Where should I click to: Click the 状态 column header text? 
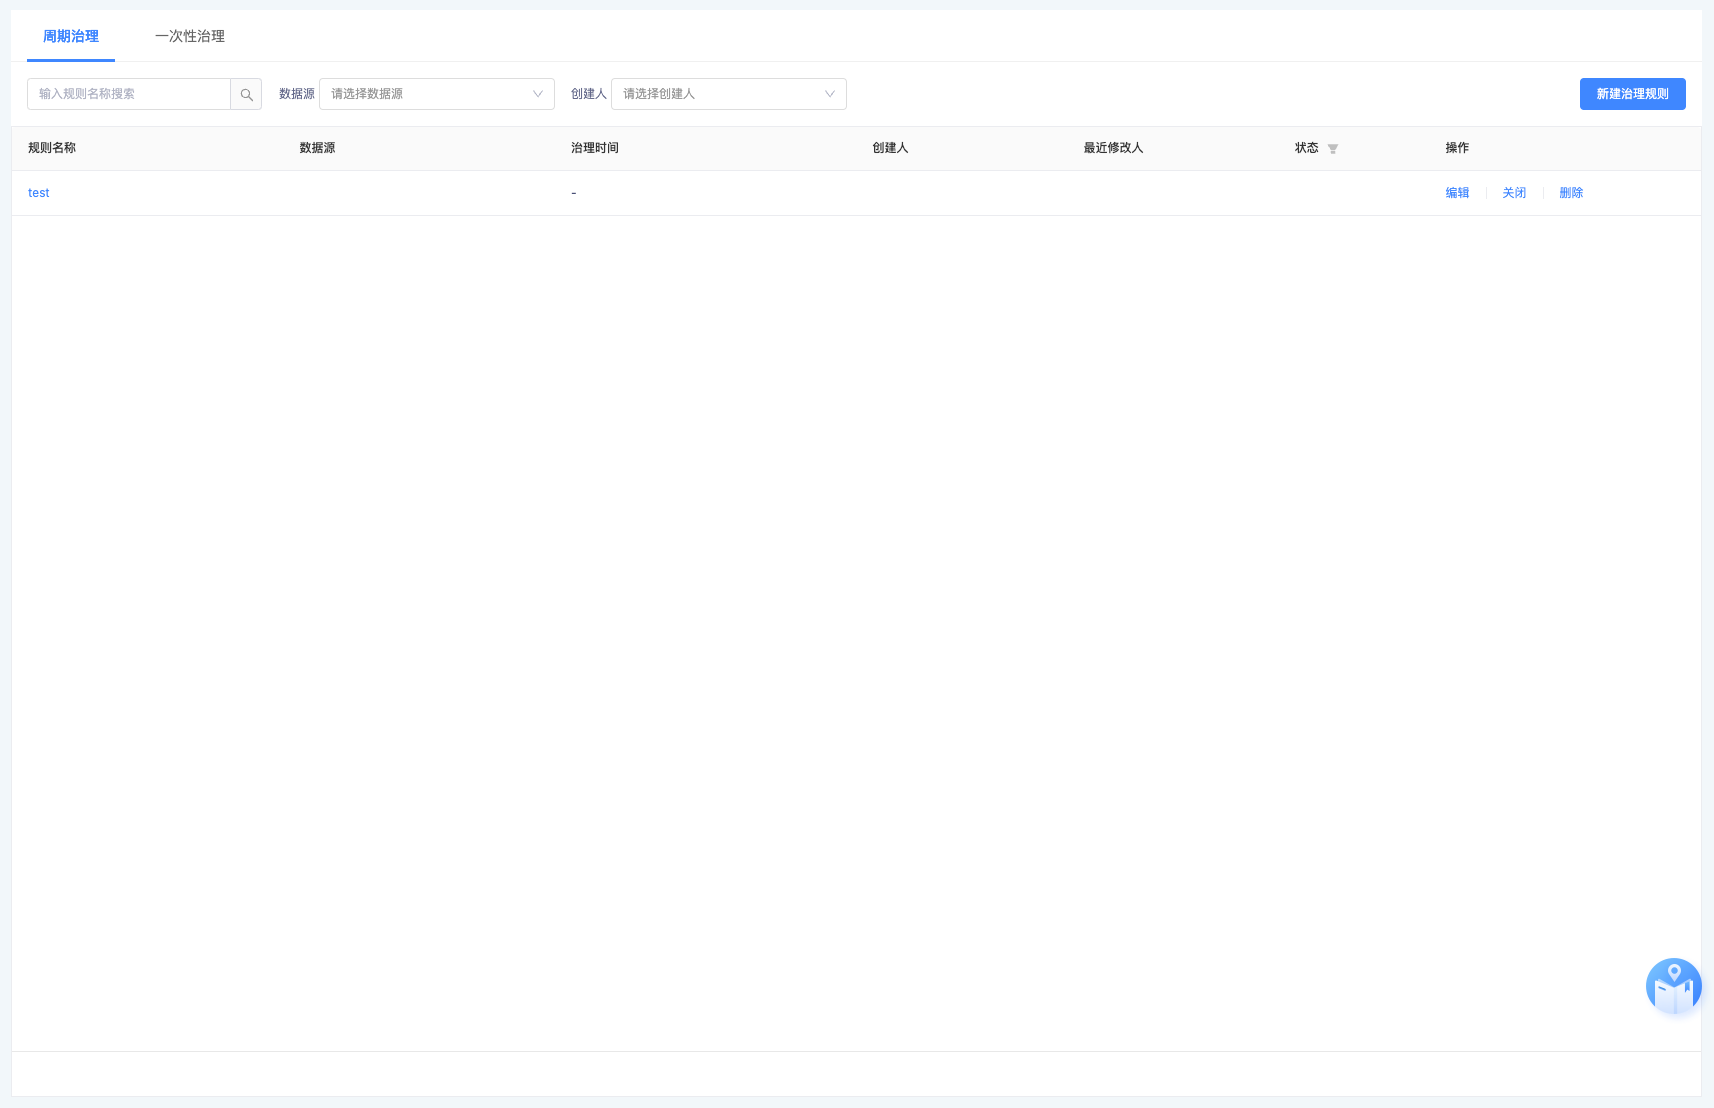1306,148
